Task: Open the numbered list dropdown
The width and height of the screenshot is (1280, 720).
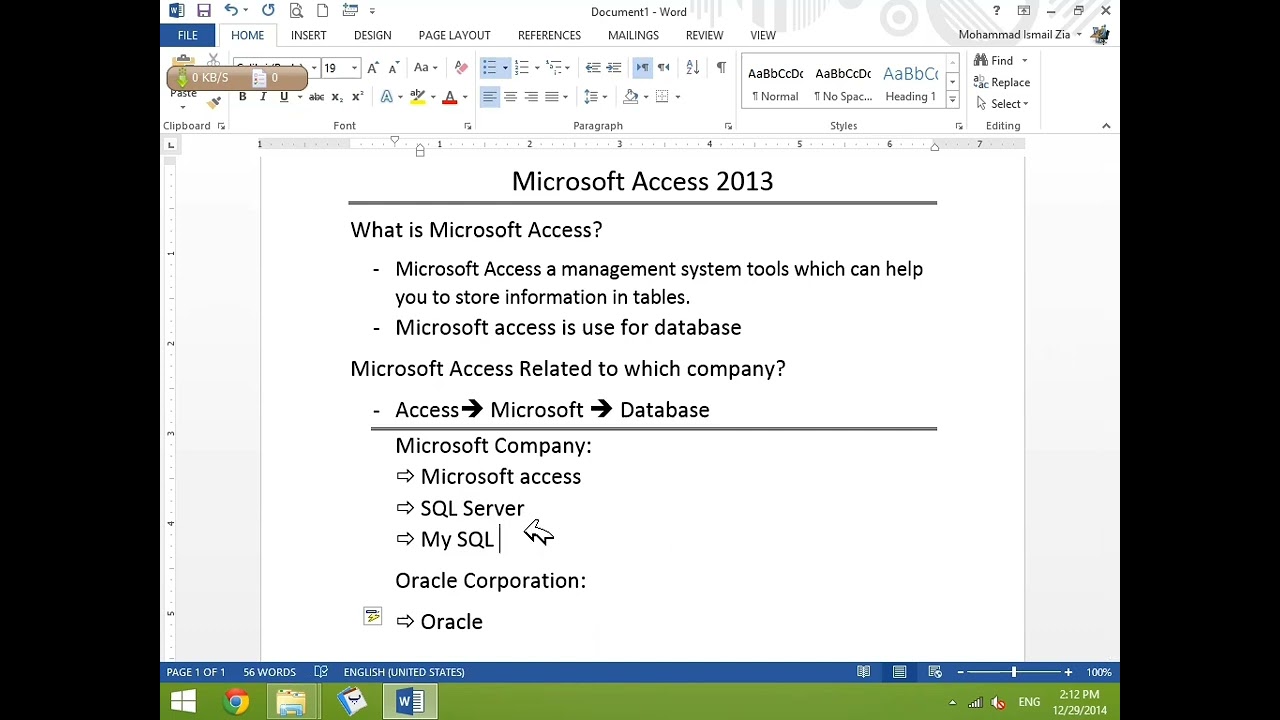Action: click(537, 68)
